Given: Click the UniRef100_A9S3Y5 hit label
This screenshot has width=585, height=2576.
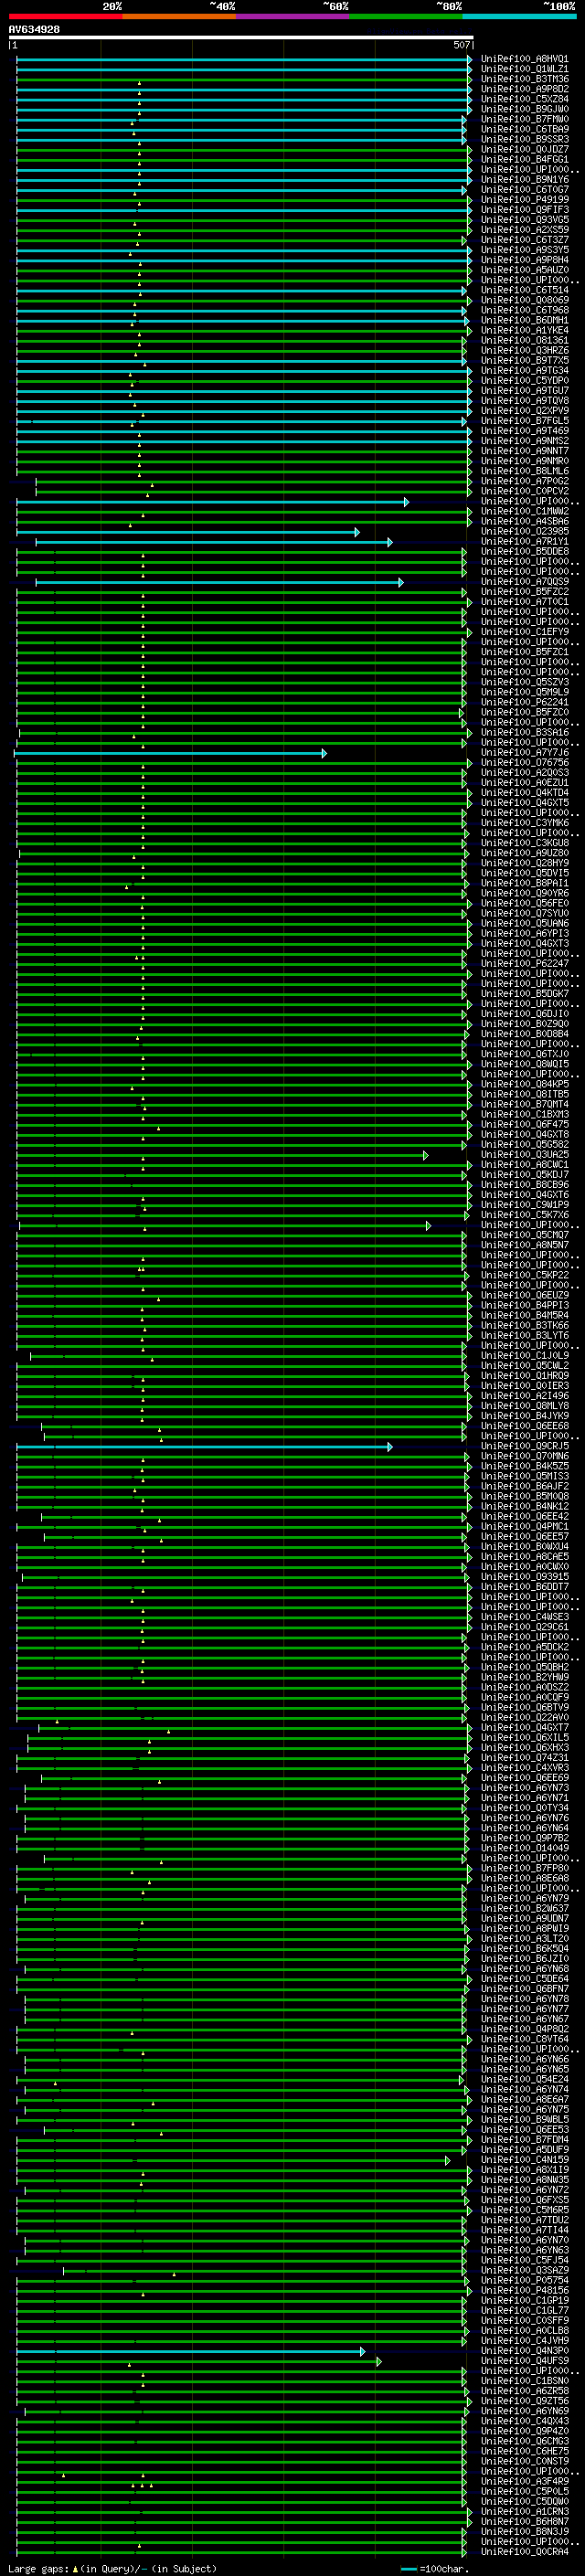Looking at the screenshot, I should (x=524, y=250).
